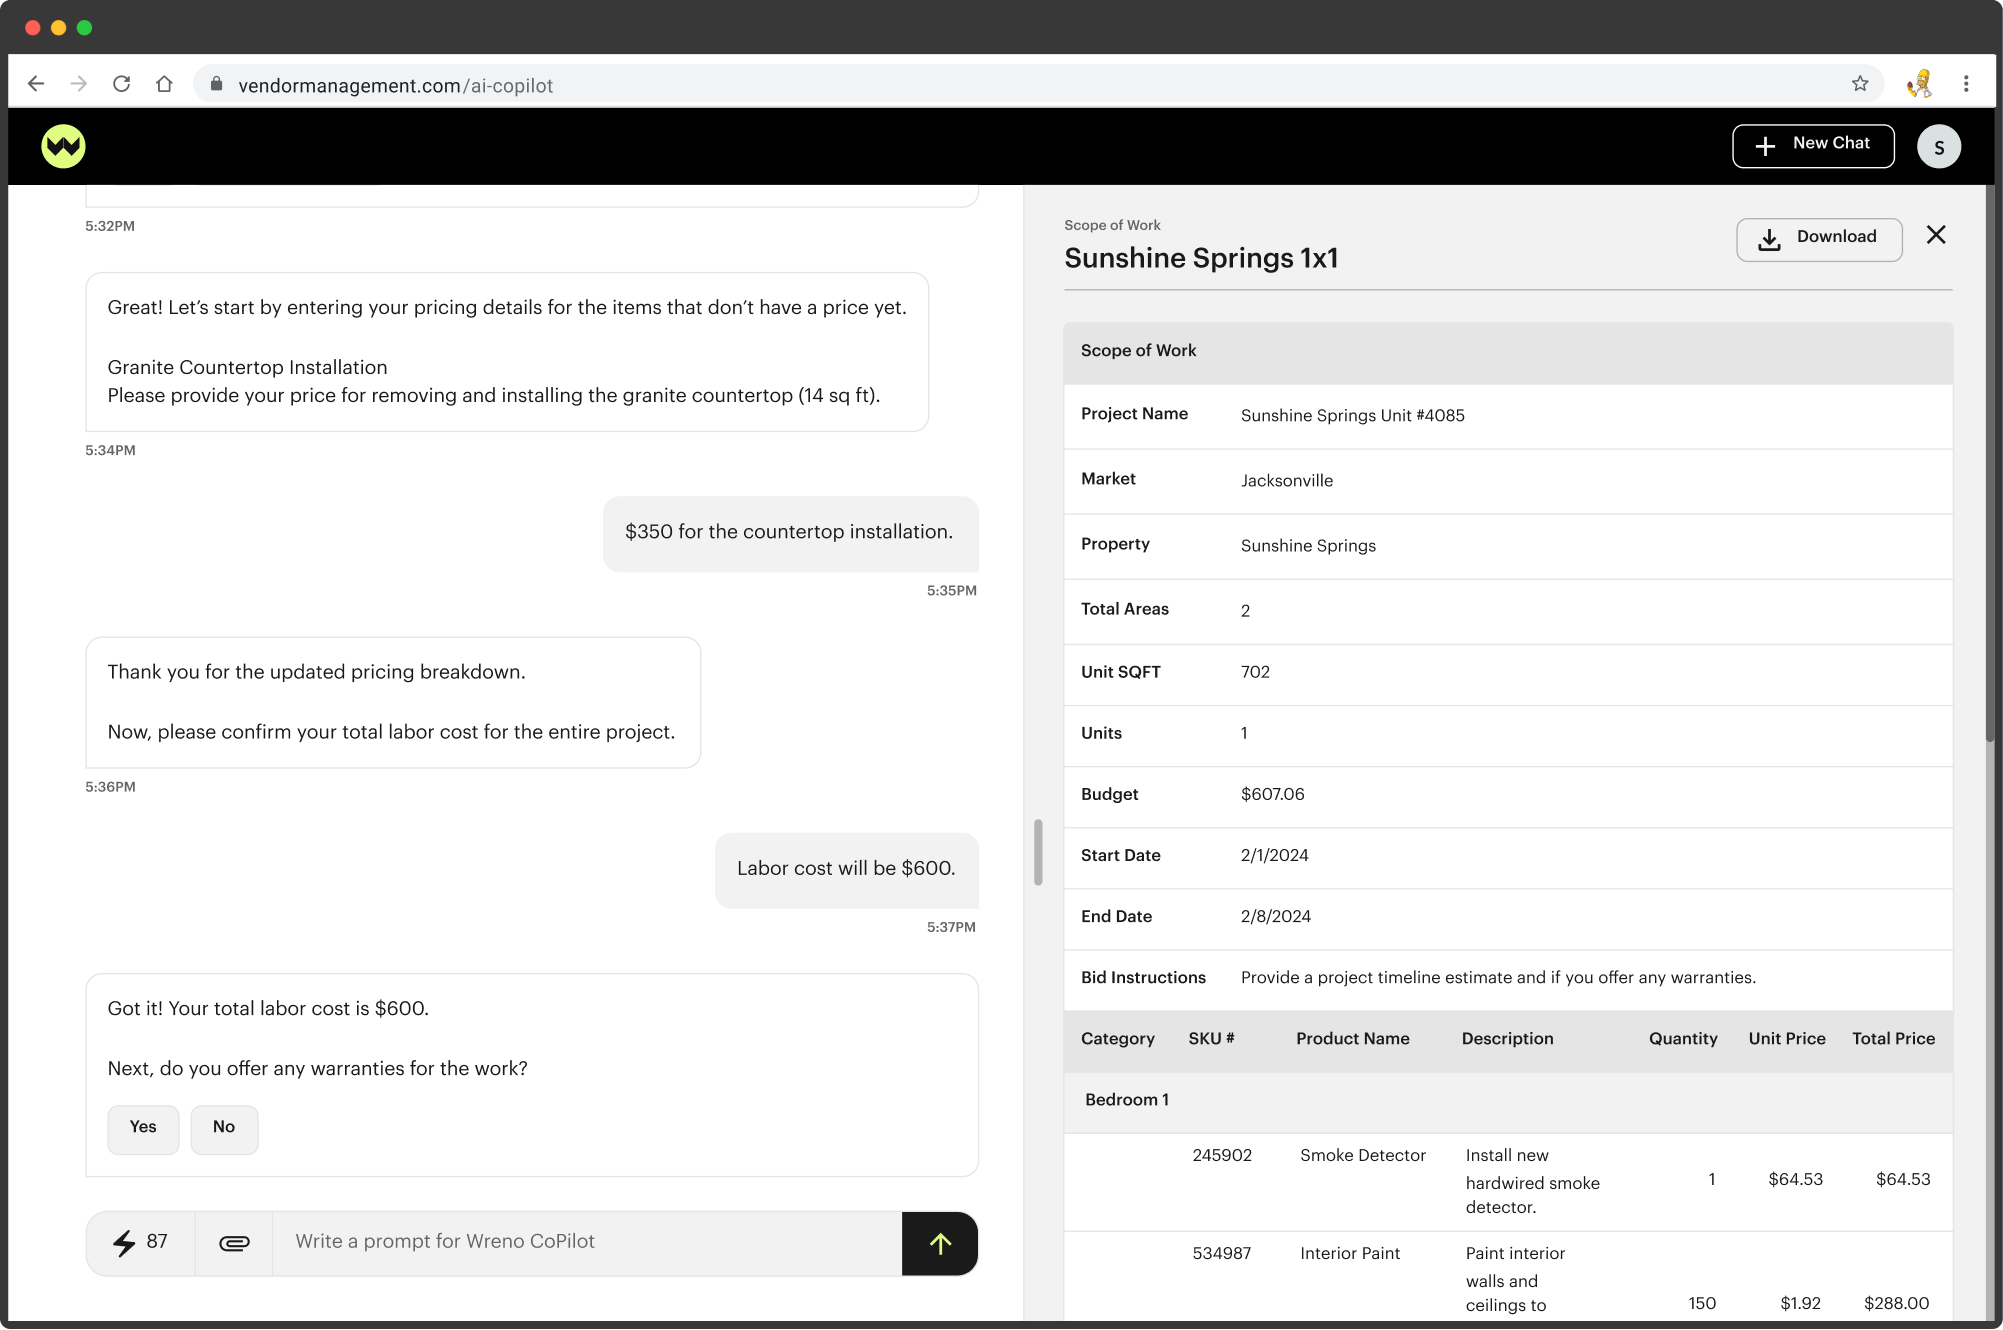Start a New Chat

pos(1812,146)
